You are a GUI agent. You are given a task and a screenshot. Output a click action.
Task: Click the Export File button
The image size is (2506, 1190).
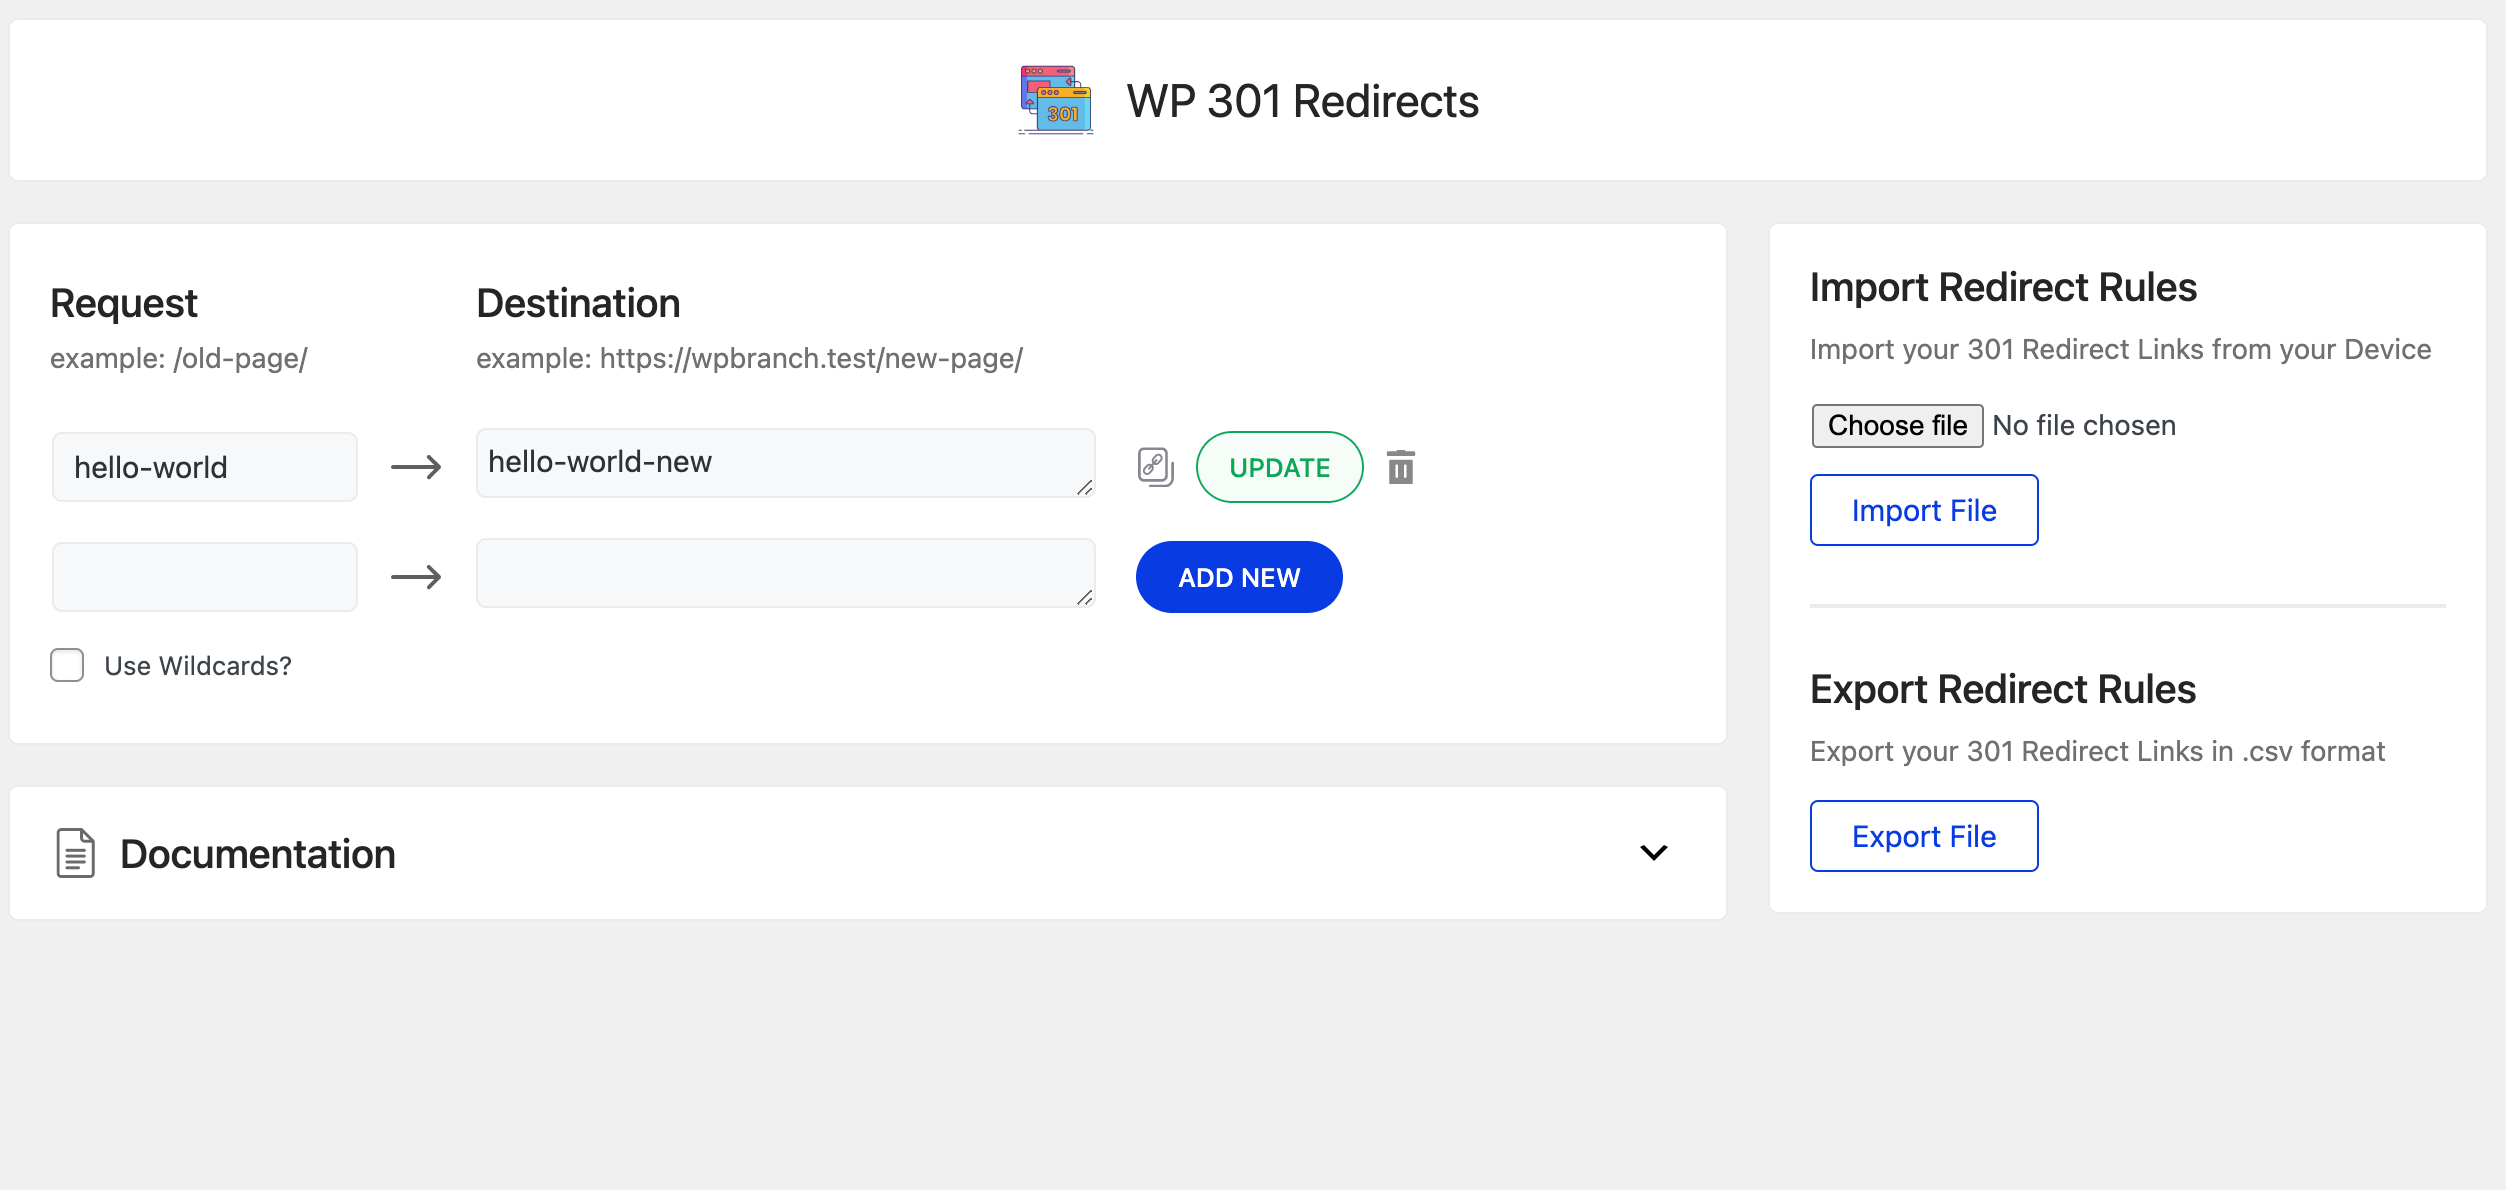tap(1924, 836)
